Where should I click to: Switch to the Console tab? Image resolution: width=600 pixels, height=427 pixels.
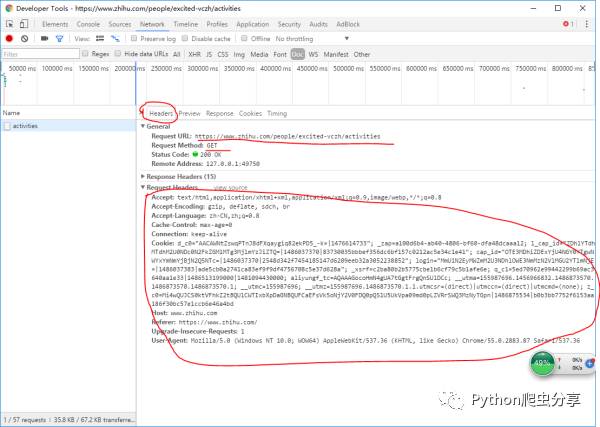(88, 24)
